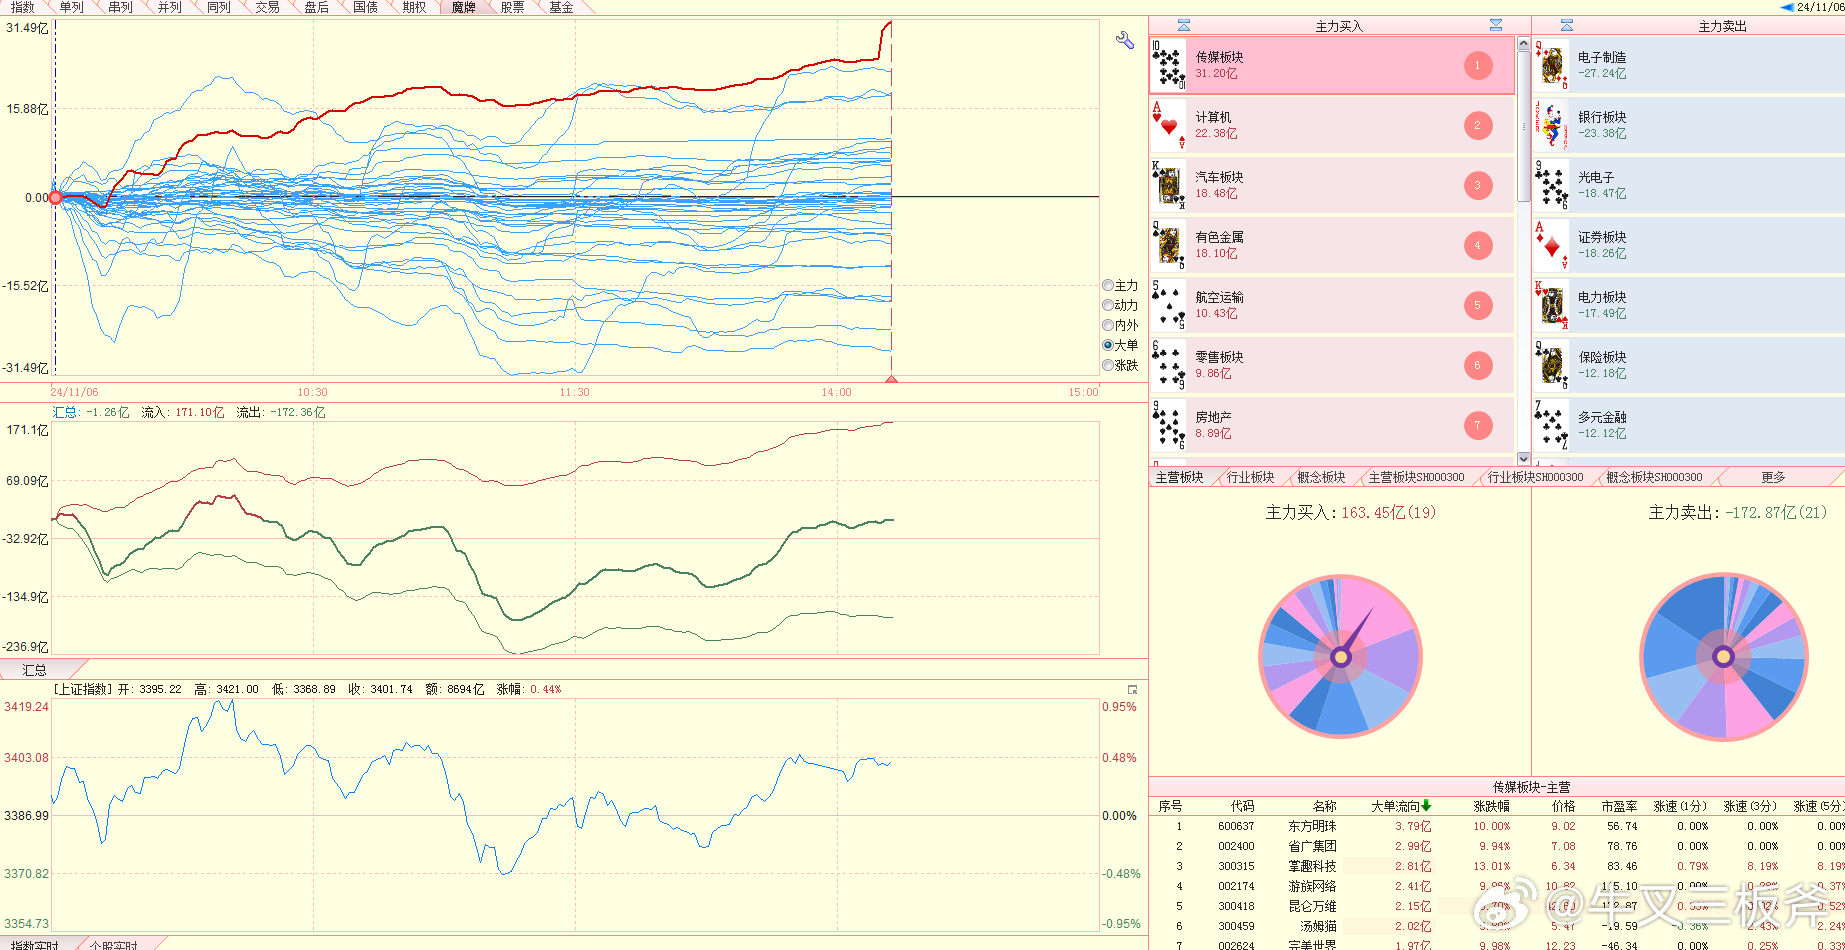Click scroll-to-top arrow left of 主力买入 header
1845x950 pixels.
pos(1184,25)
